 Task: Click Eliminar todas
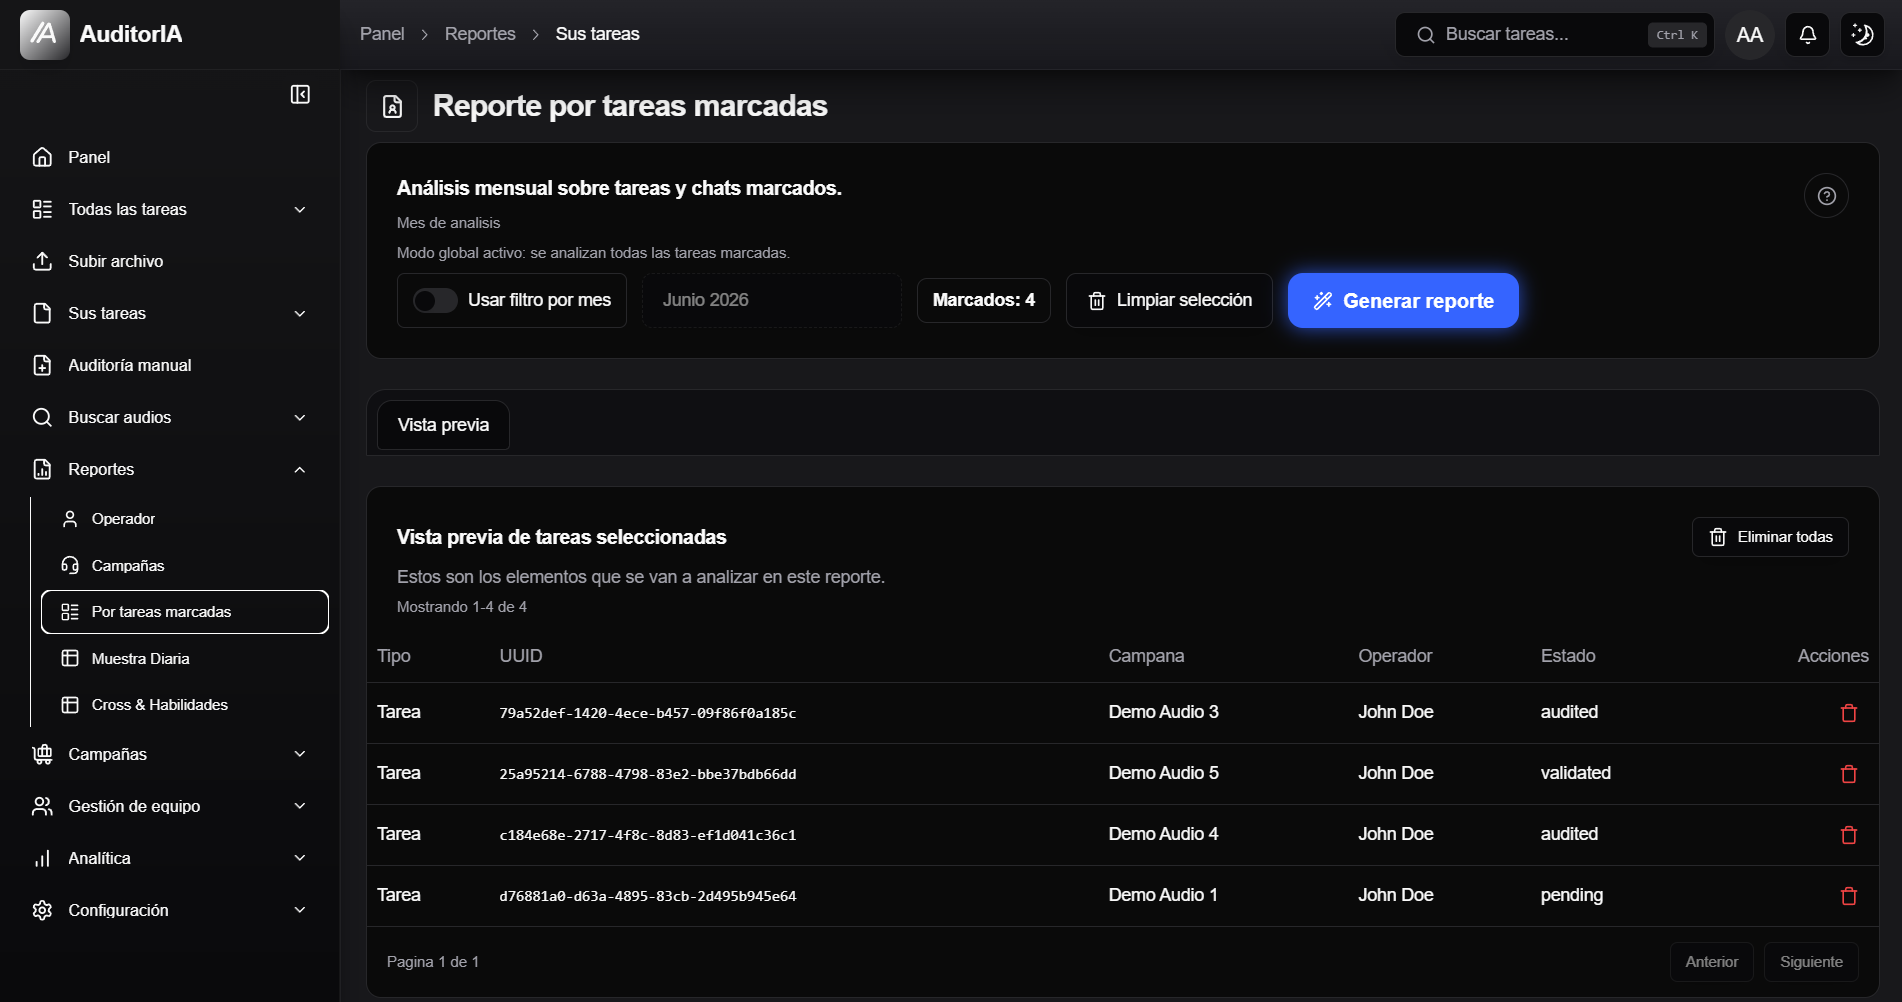(1770, 537)
